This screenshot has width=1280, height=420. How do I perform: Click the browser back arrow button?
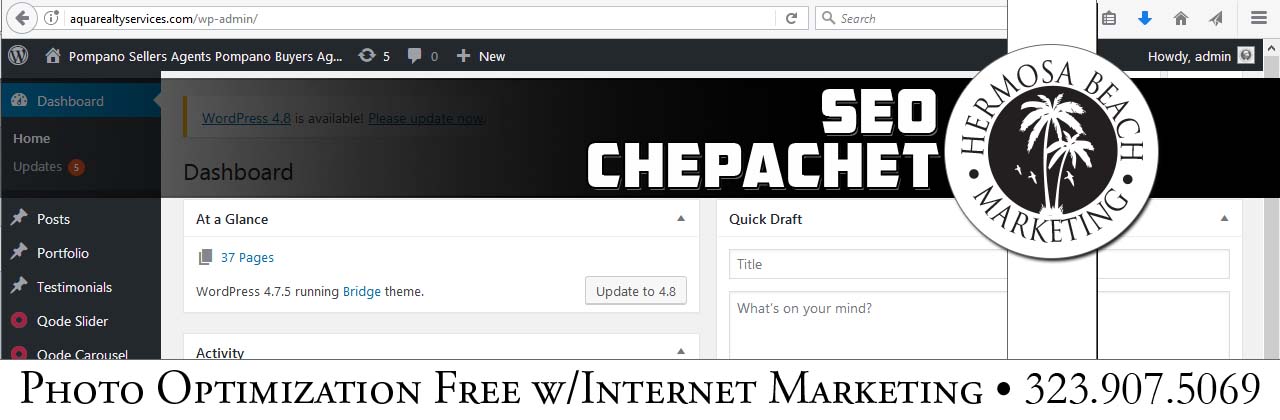(21, 18)
